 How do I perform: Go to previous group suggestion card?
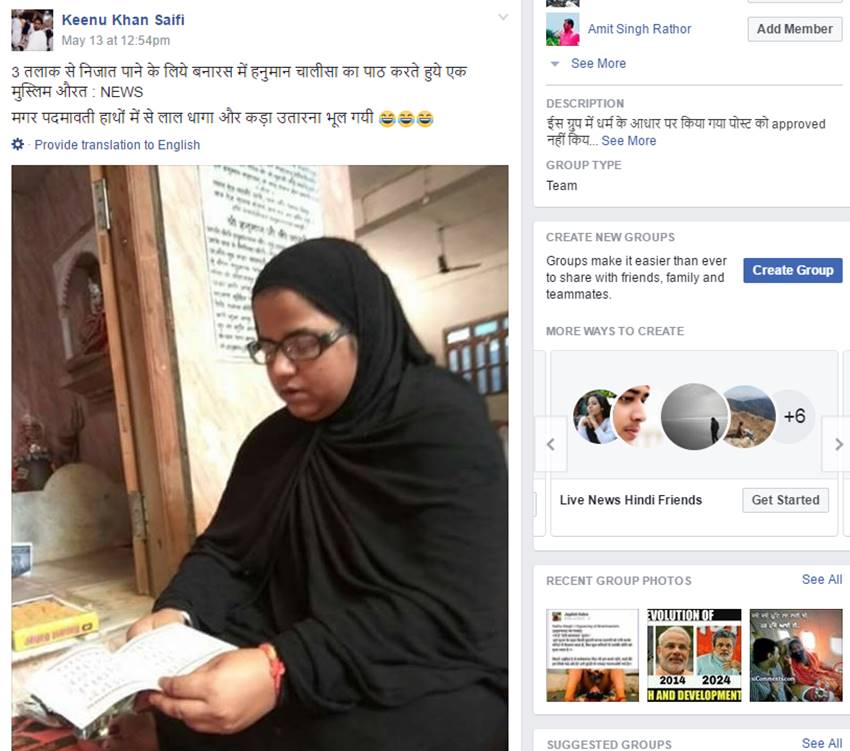(x=551, y=445)
